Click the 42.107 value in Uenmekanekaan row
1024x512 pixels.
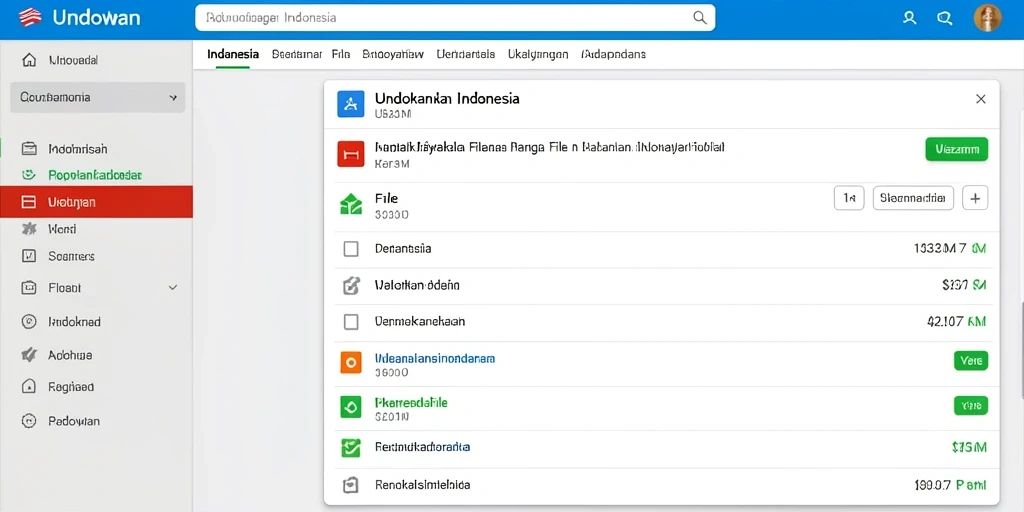point(946,321)
